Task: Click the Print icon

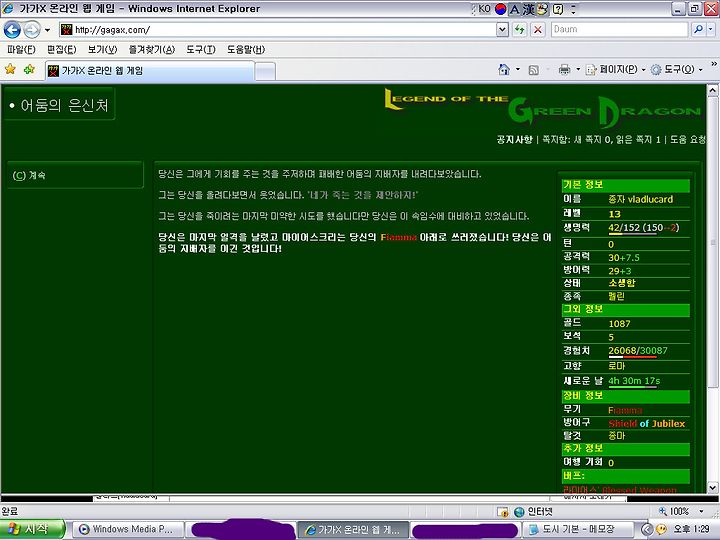Action: coord(564,69)
